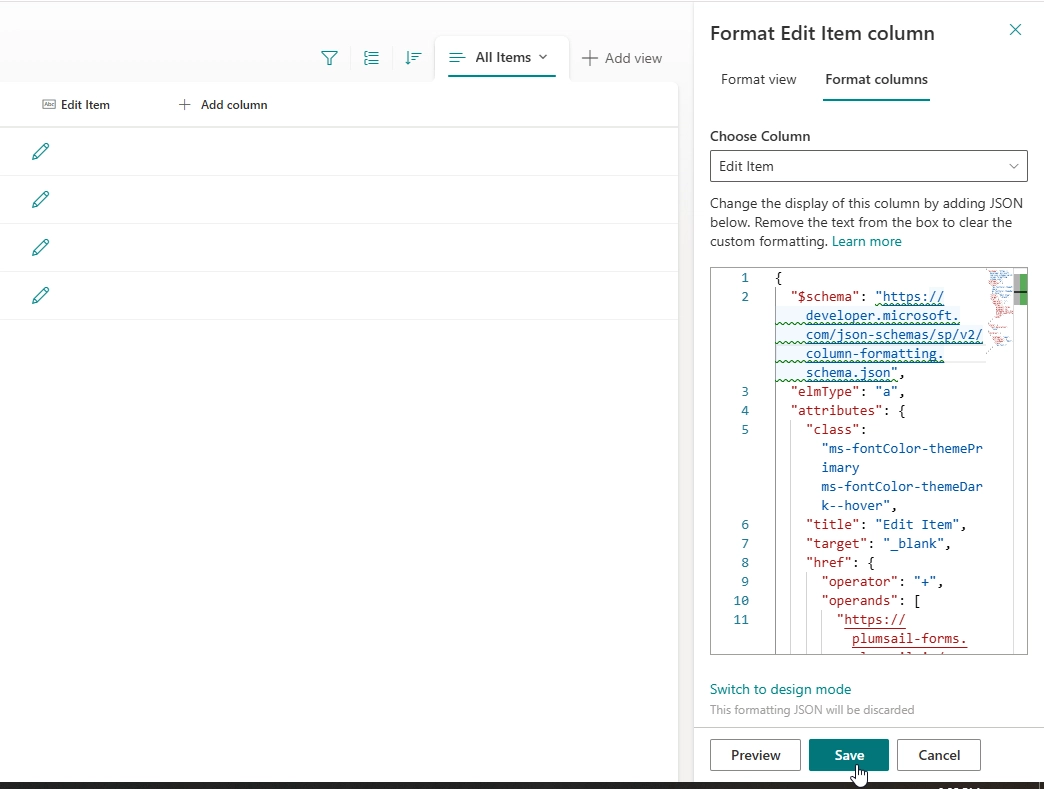This screenshot has width=1044, height=789.
Task: Click the Edit Item column header
Action: [76, 105]
